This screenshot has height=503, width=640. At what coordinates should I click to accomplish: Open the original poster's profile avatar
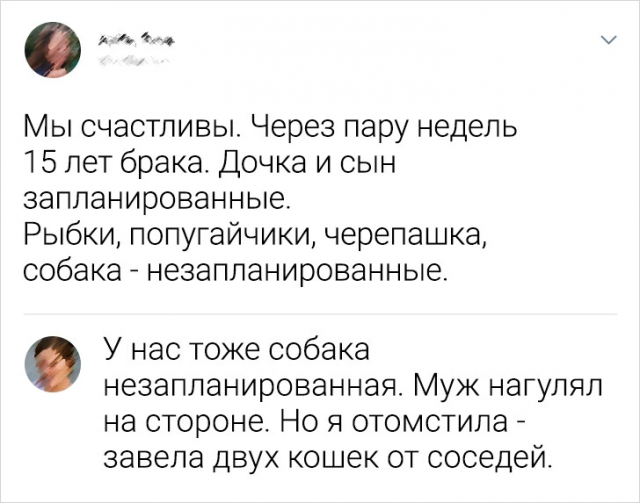53,50
